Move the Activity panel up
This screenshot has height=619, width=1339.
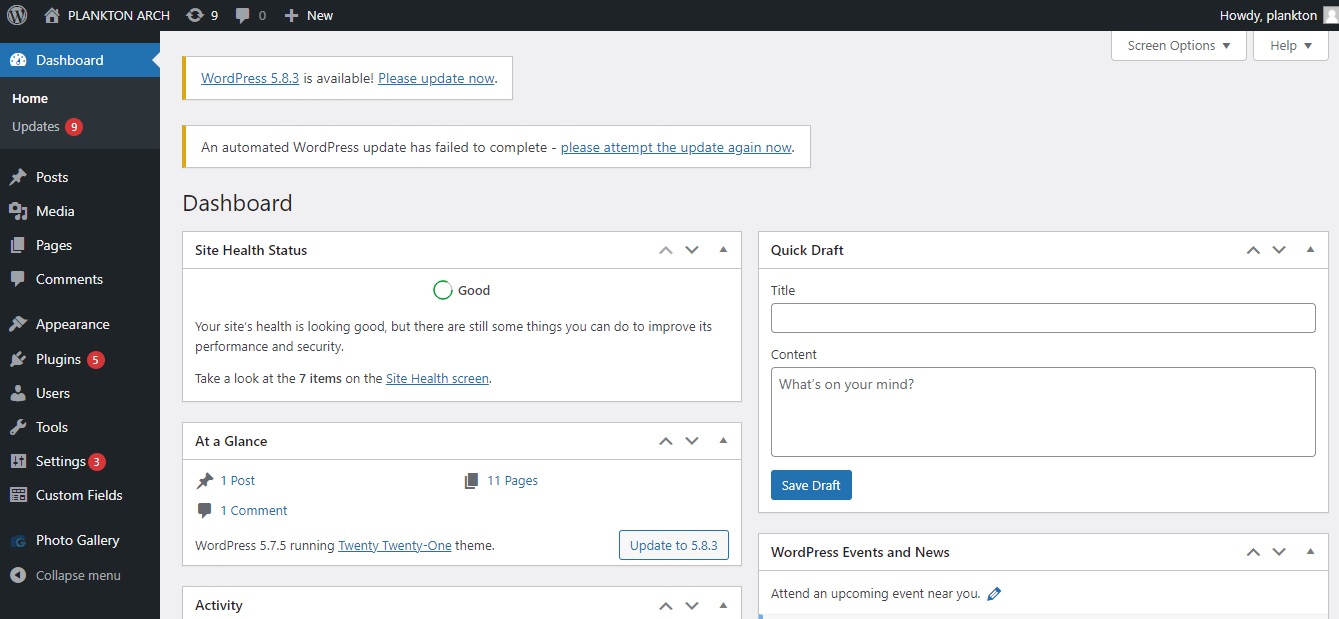click(x=666, y=605)
